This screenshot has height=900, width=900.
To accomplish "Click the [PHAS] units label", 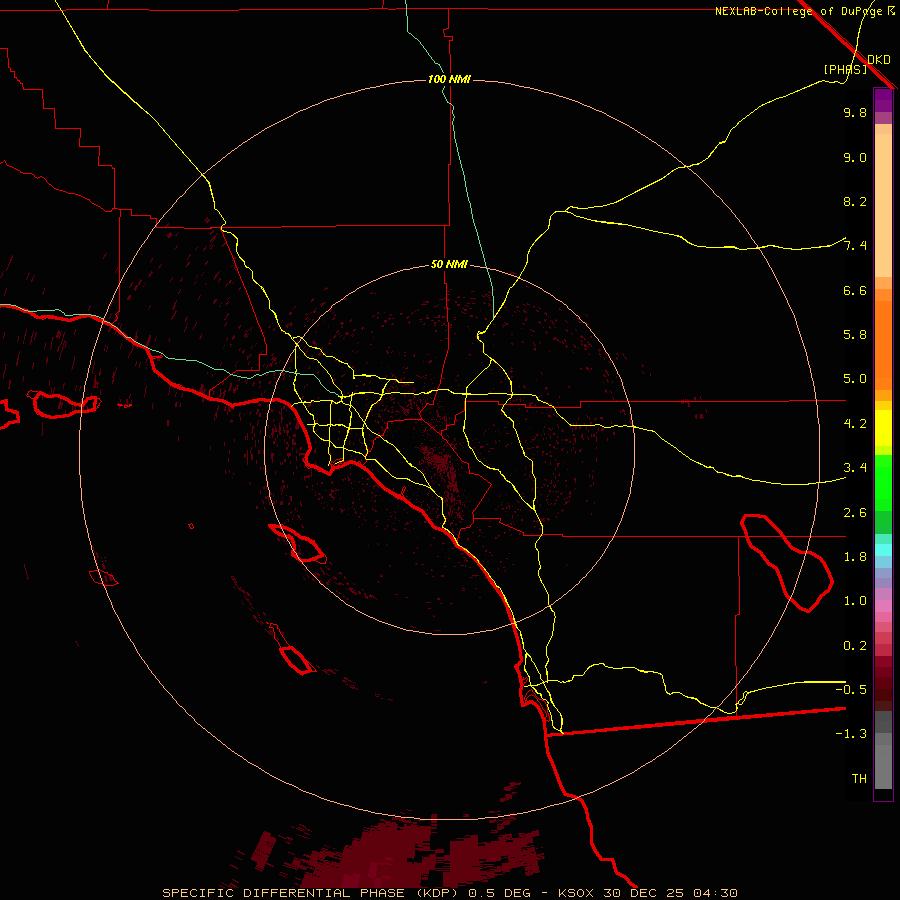I will click(845, 69).
